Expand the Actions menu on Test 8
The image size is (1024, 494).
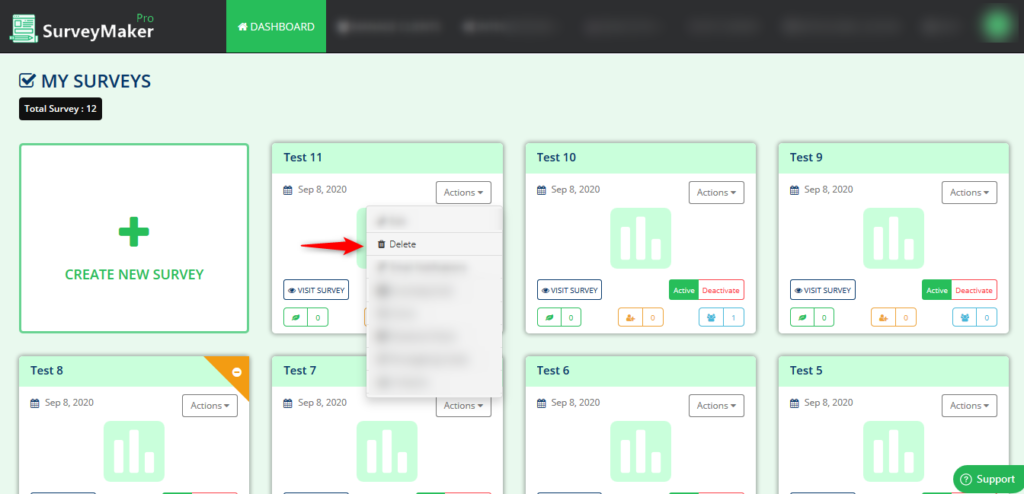pos(210,406)
